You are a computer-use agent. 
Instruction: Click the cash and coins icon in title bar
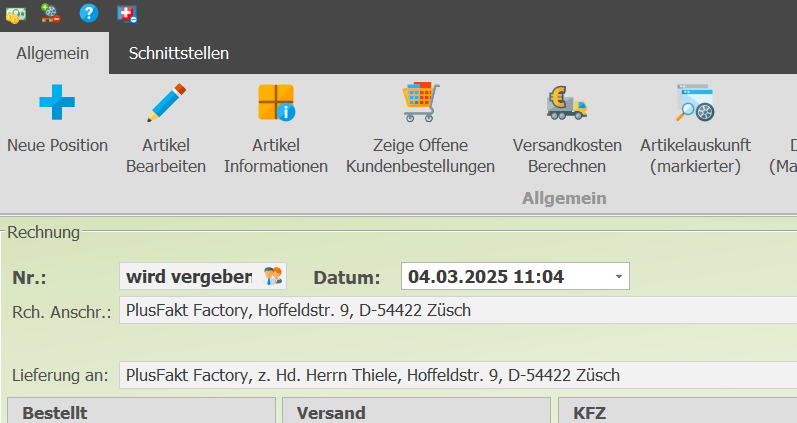click(x=15, y=14)
